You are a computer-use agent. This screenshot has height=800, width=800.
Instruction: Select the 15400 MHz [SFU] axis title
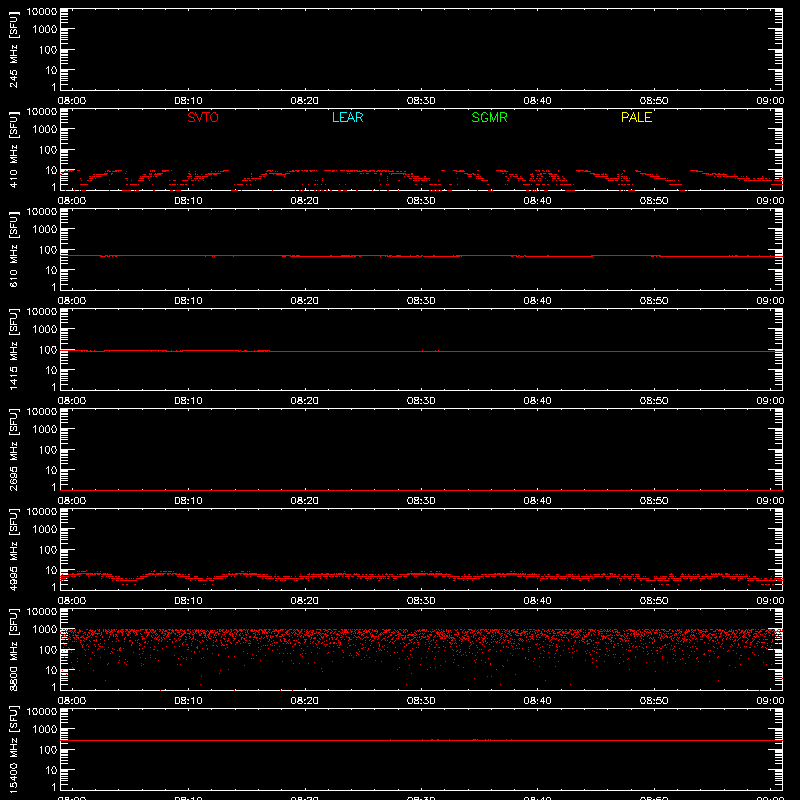(13, 749)
